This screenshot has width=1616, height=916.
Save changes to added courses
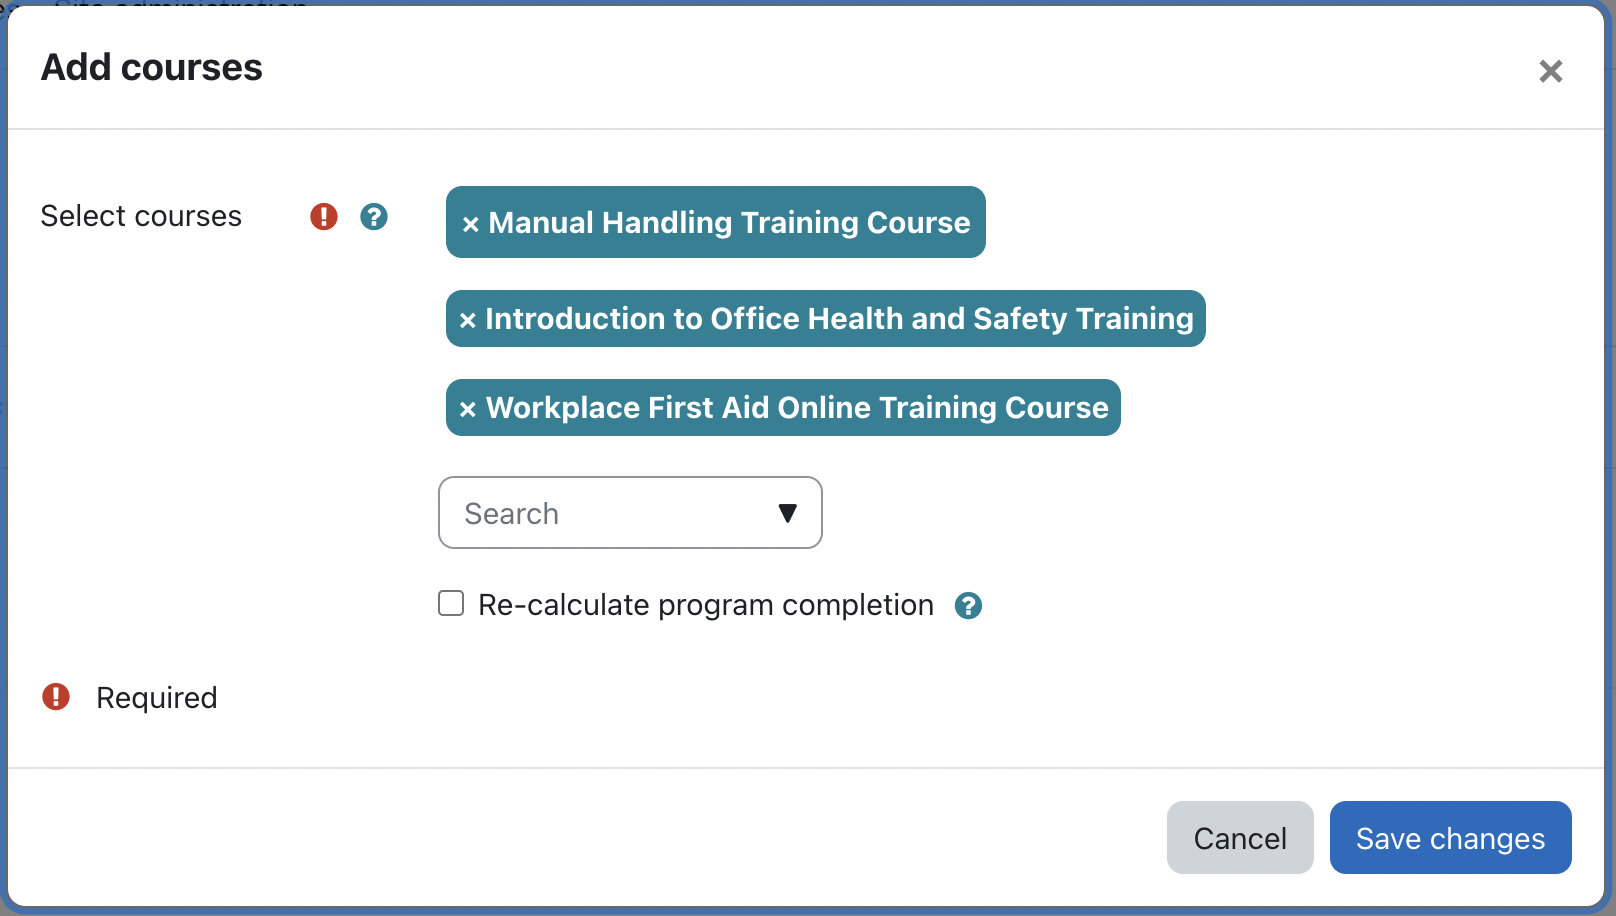click(1450, 838)
